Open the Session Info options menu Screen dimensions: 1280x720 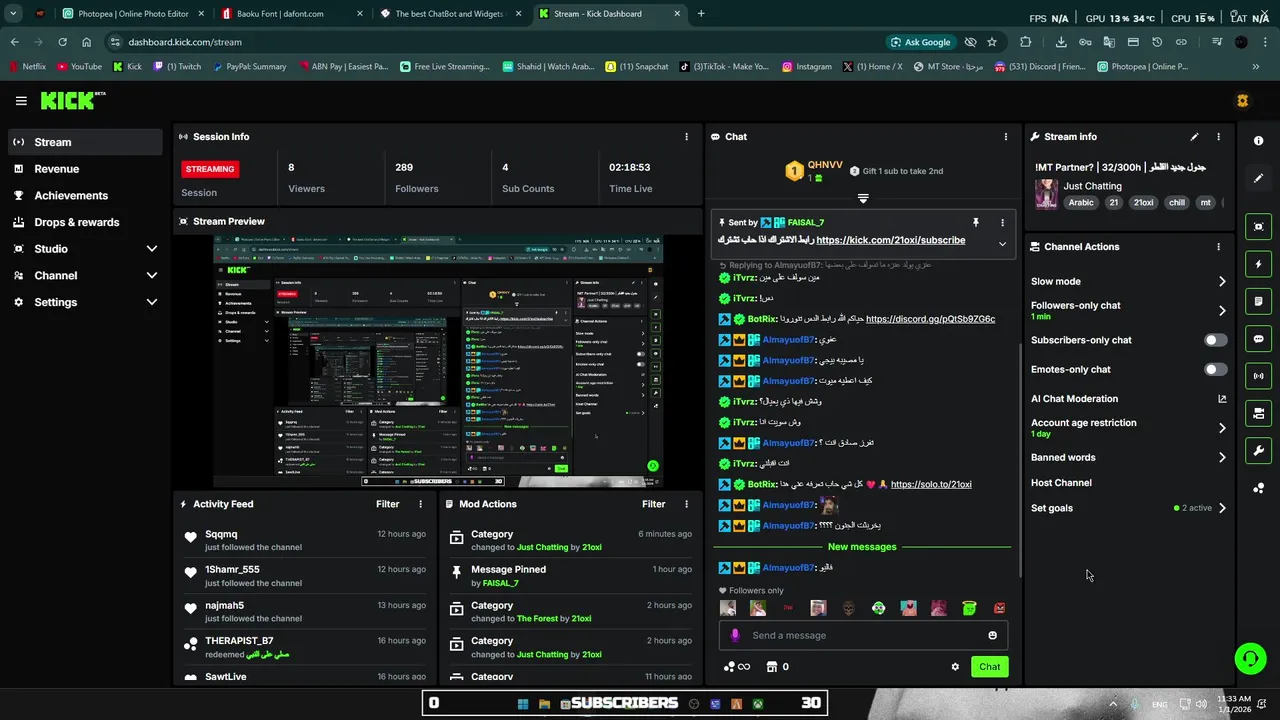pos(686,137)
